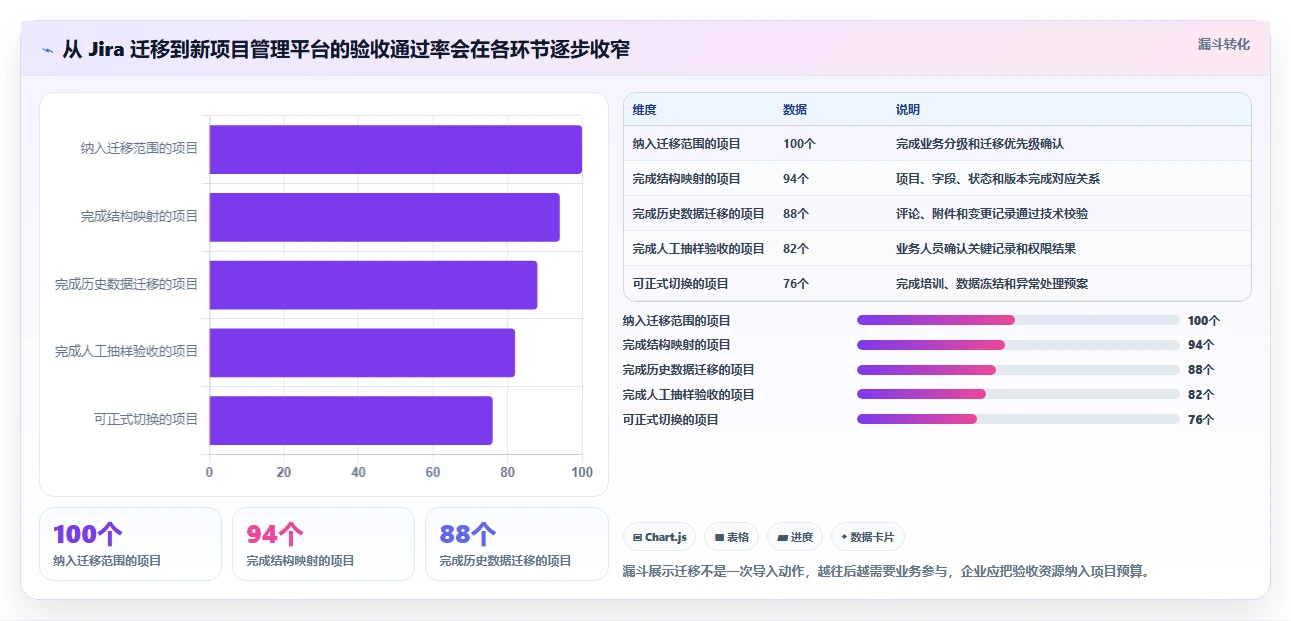
Task: Click table cell 可正式切换的项目 in 维度 column
Action: 681,284
